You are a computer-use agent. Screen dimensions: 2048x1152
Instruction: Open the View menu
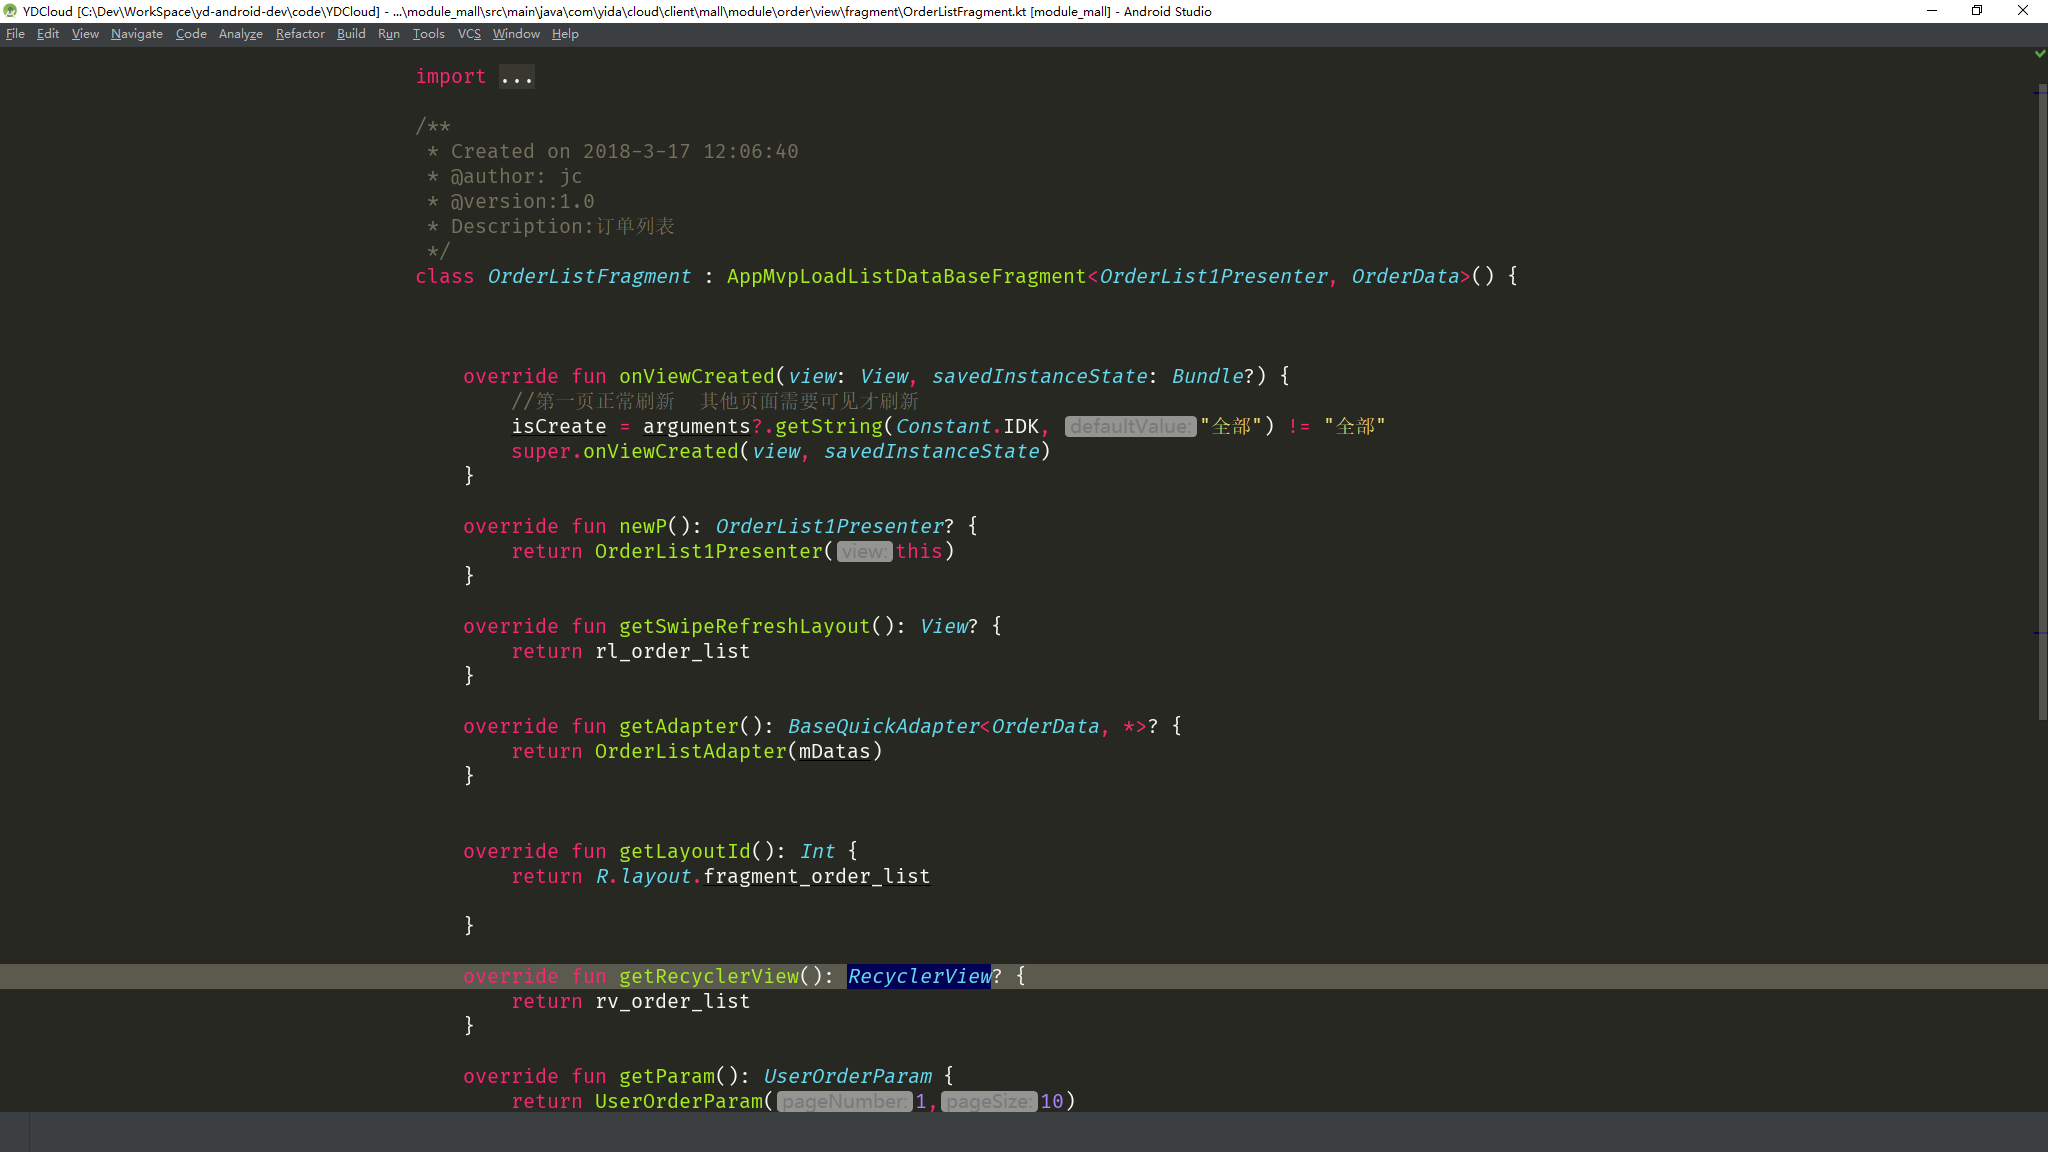click(84, 33)
